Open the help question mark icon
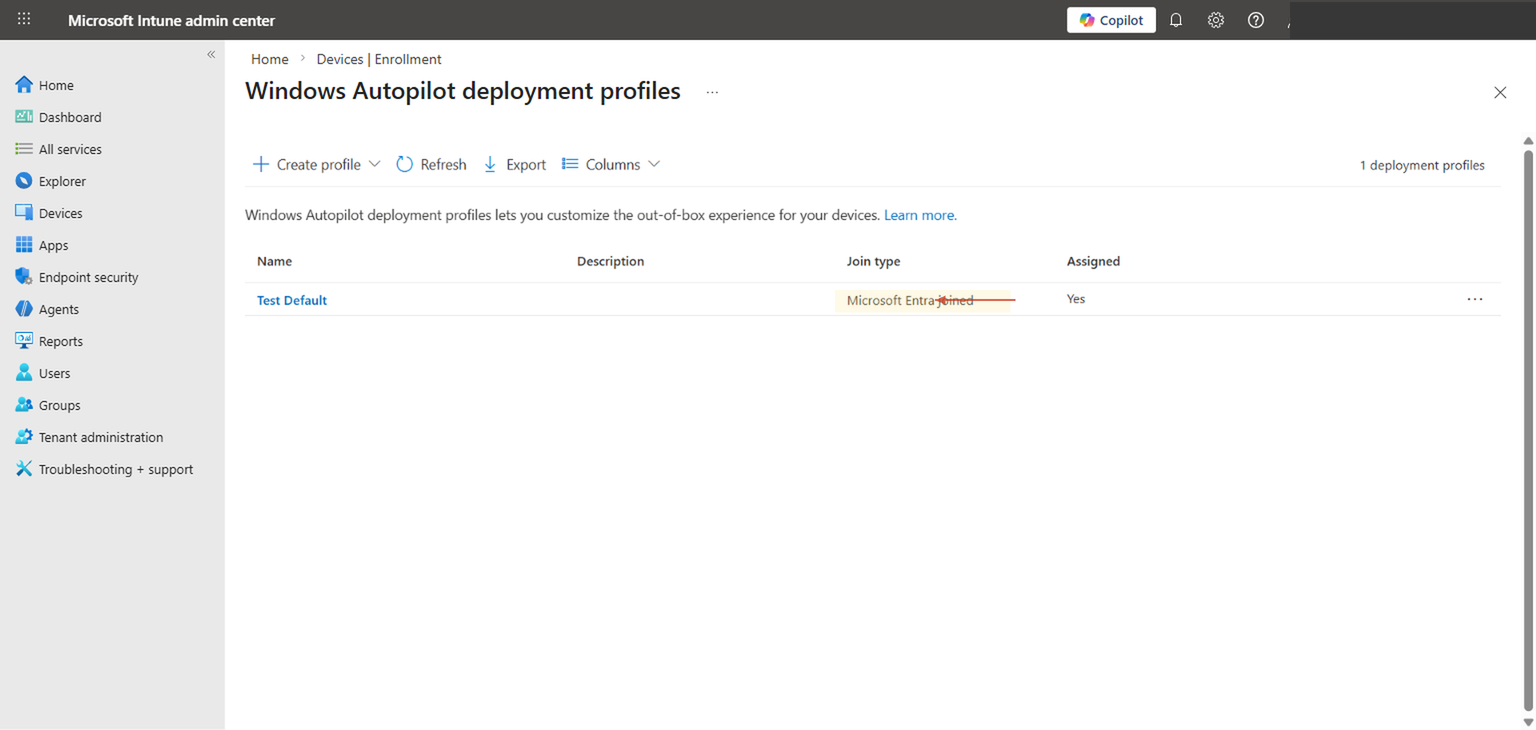Viewport: 1536px width, 730px height. pyautogui.click(x=1255, y=19)
